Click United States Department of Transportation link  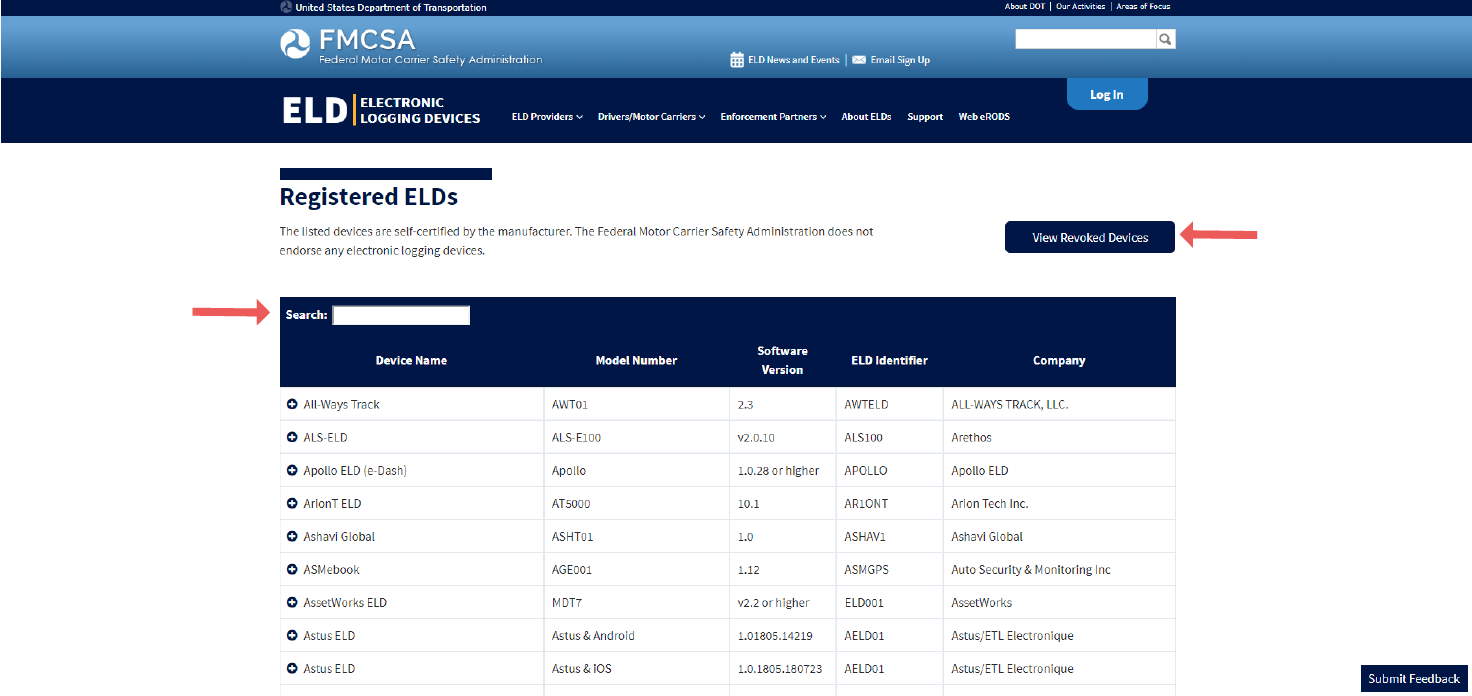(390, 7)
